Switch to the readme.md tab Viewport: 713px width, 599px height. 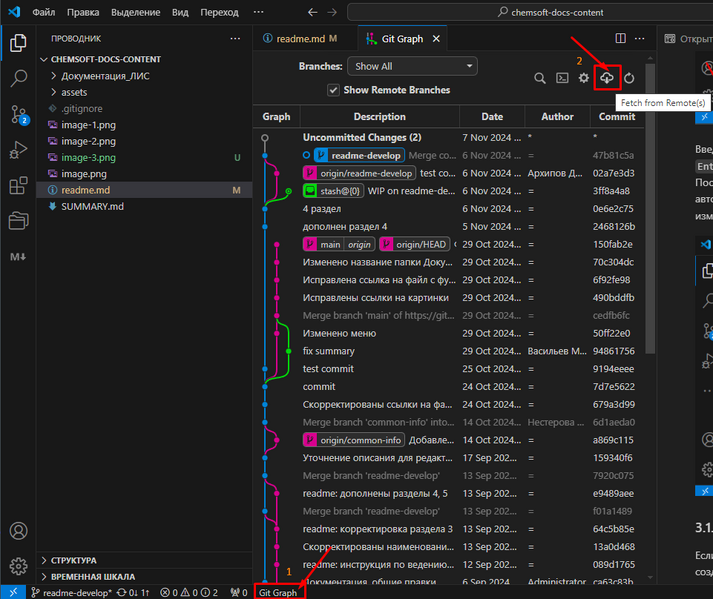click(x=306, y=39)
